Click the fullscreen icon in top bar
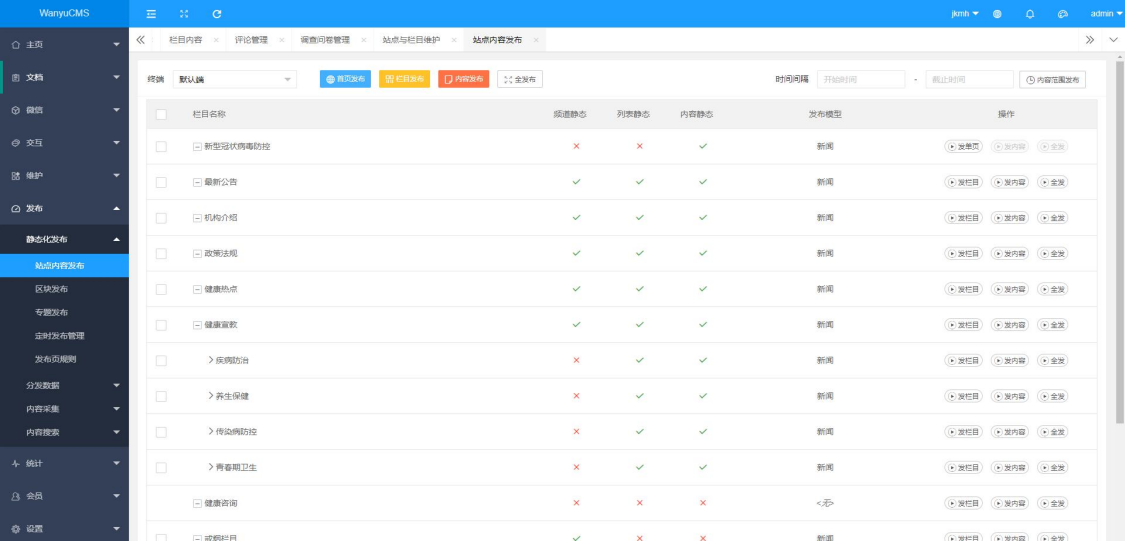Screen dimensions: 1125x541 (184, 14)
